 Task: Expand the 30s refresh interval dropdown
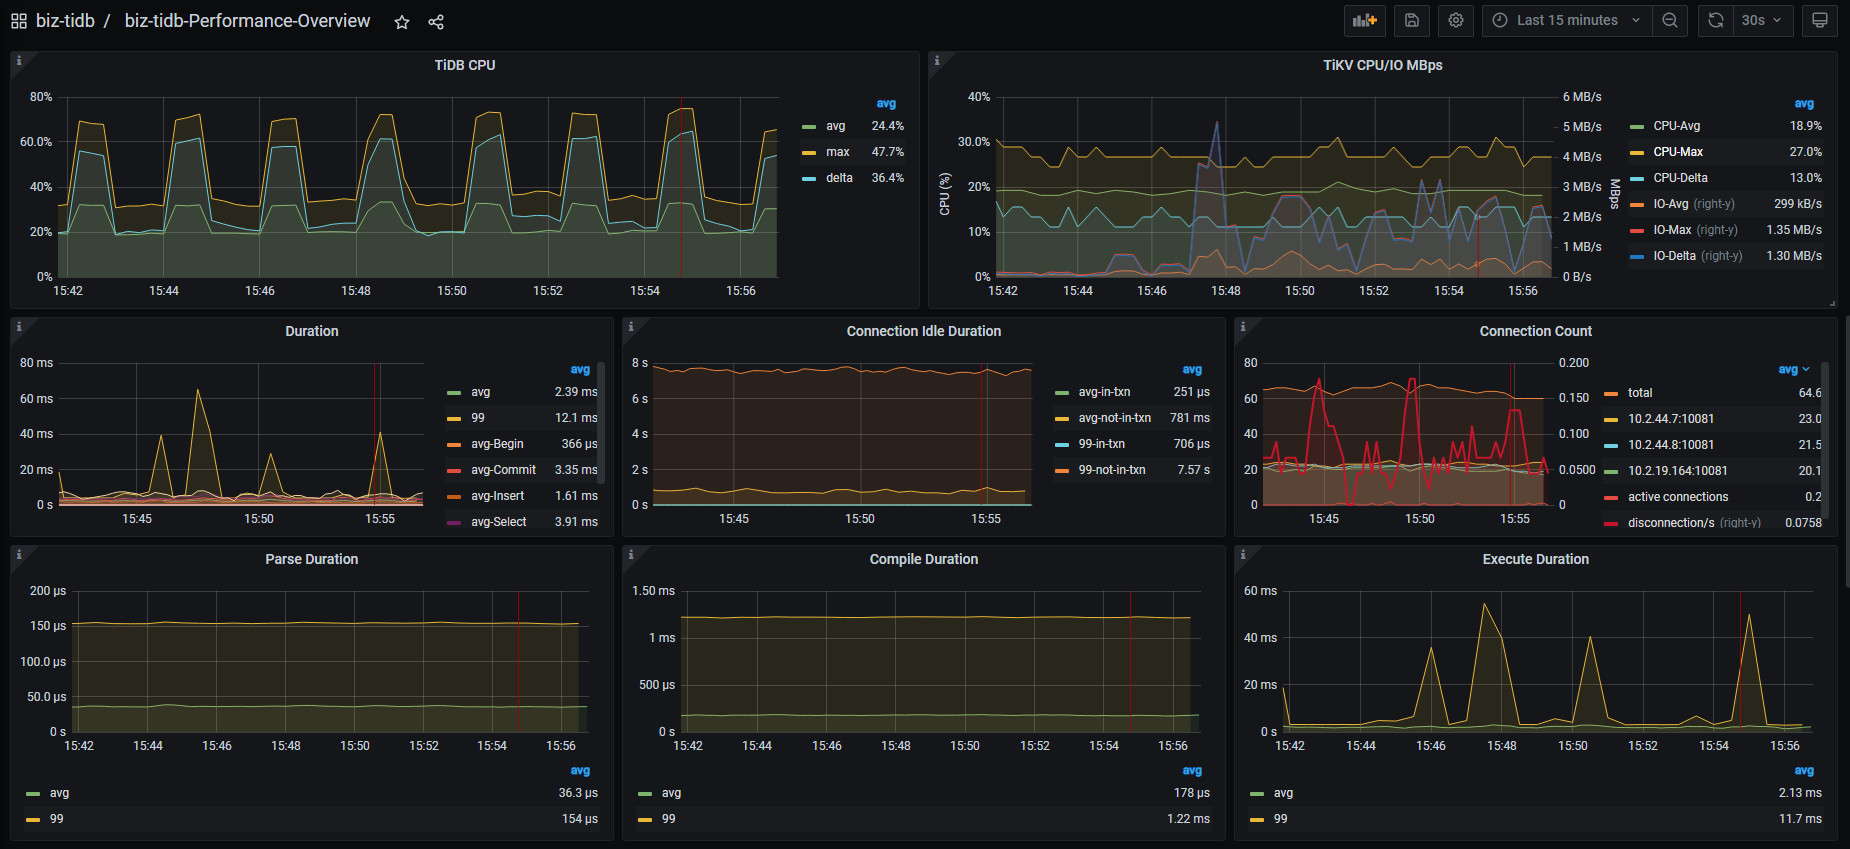1763,21
